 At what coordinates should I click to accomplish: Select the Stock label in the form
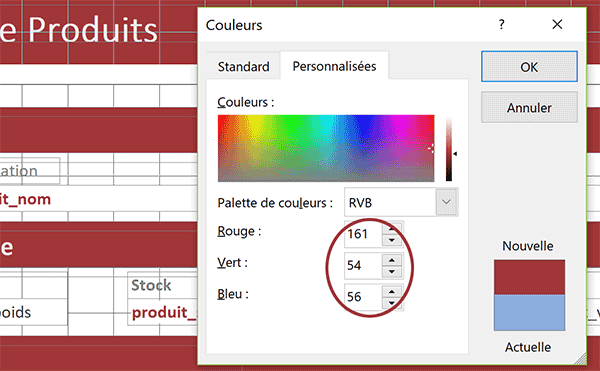point(151,285)
